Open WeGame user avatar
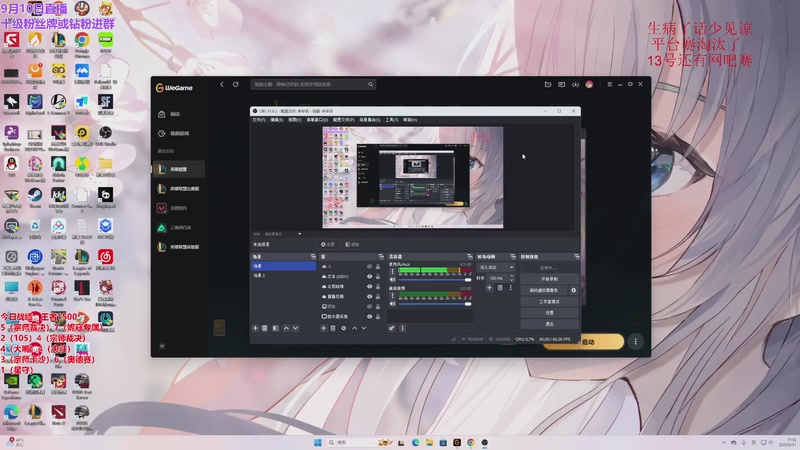 (589, 84)
